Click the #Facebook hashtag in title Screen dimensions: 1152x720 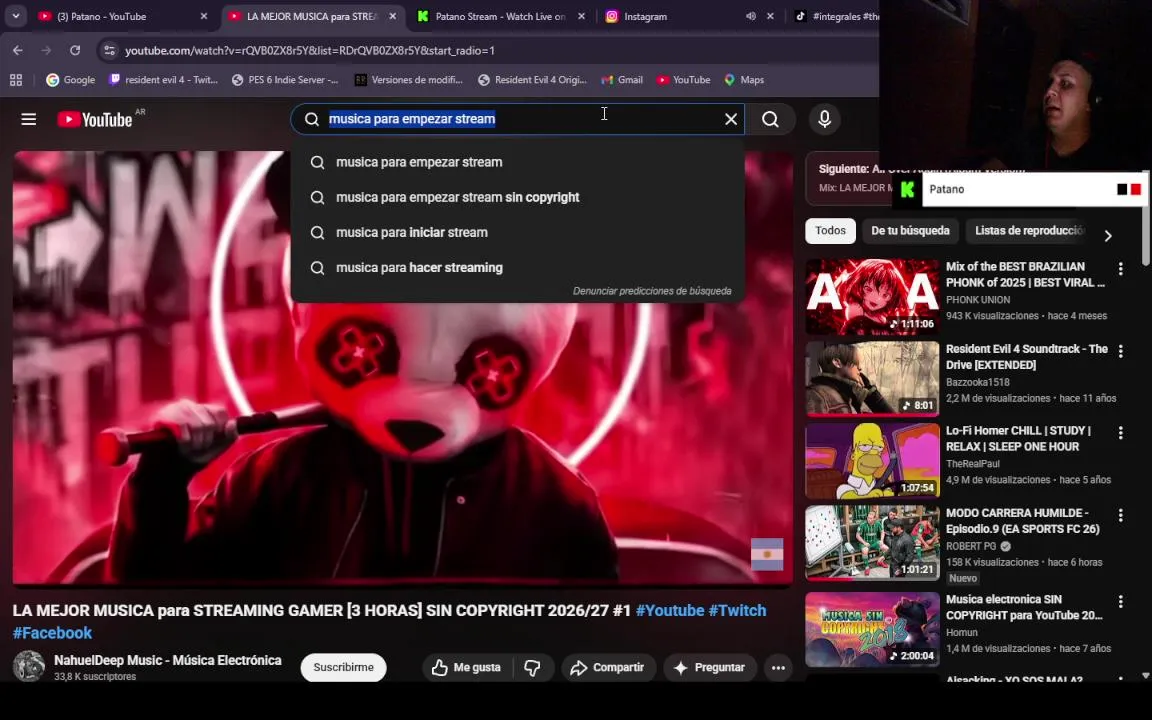coord(52,633)
